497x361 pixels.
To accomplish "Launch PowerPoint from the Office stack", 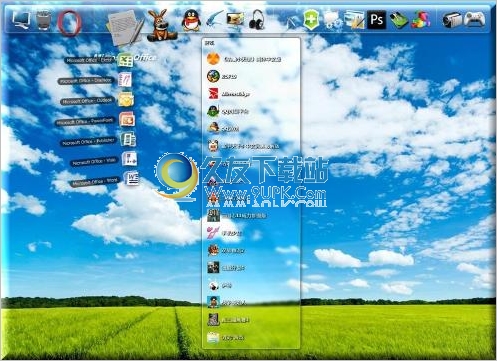I will 127,119.
